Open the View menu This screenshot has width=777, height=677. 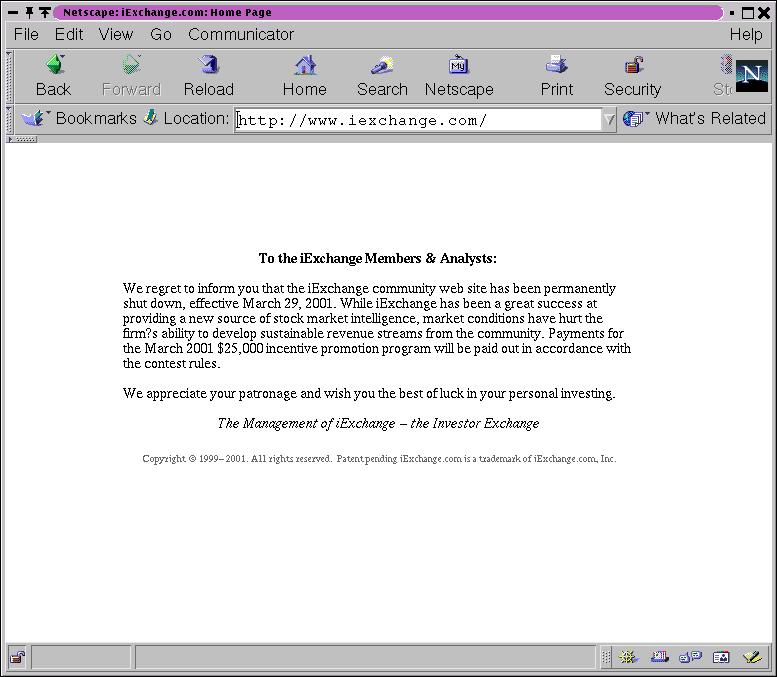116,34
